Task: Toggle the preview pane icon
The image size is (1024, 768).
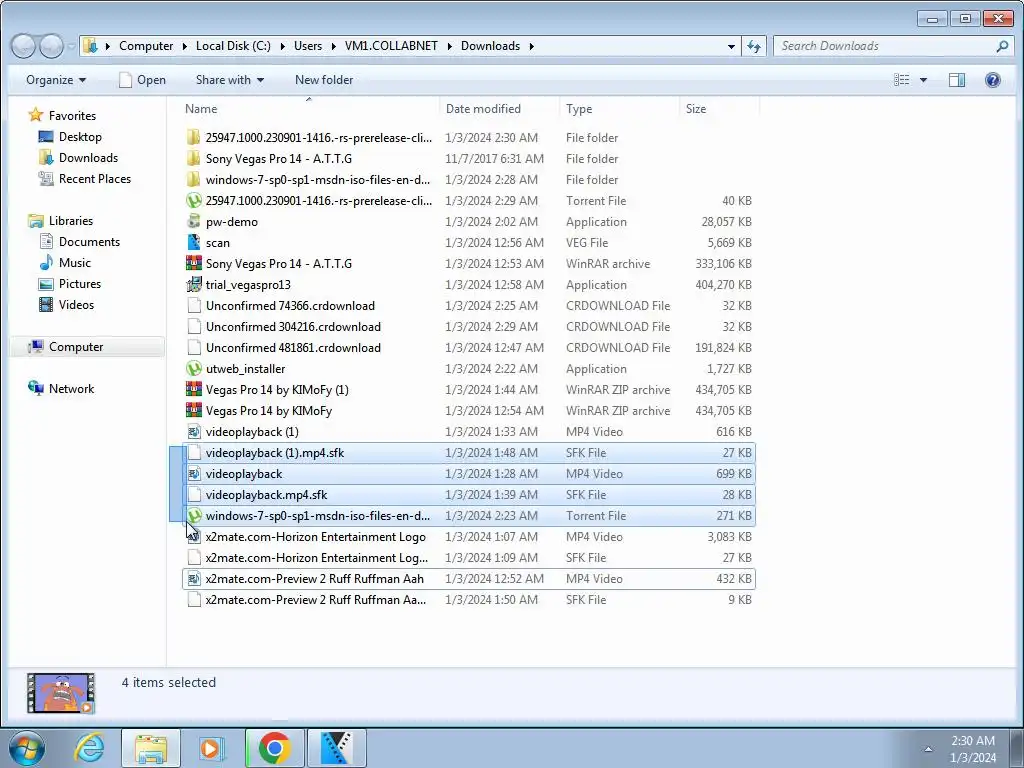Action: [x=957, y=80]
